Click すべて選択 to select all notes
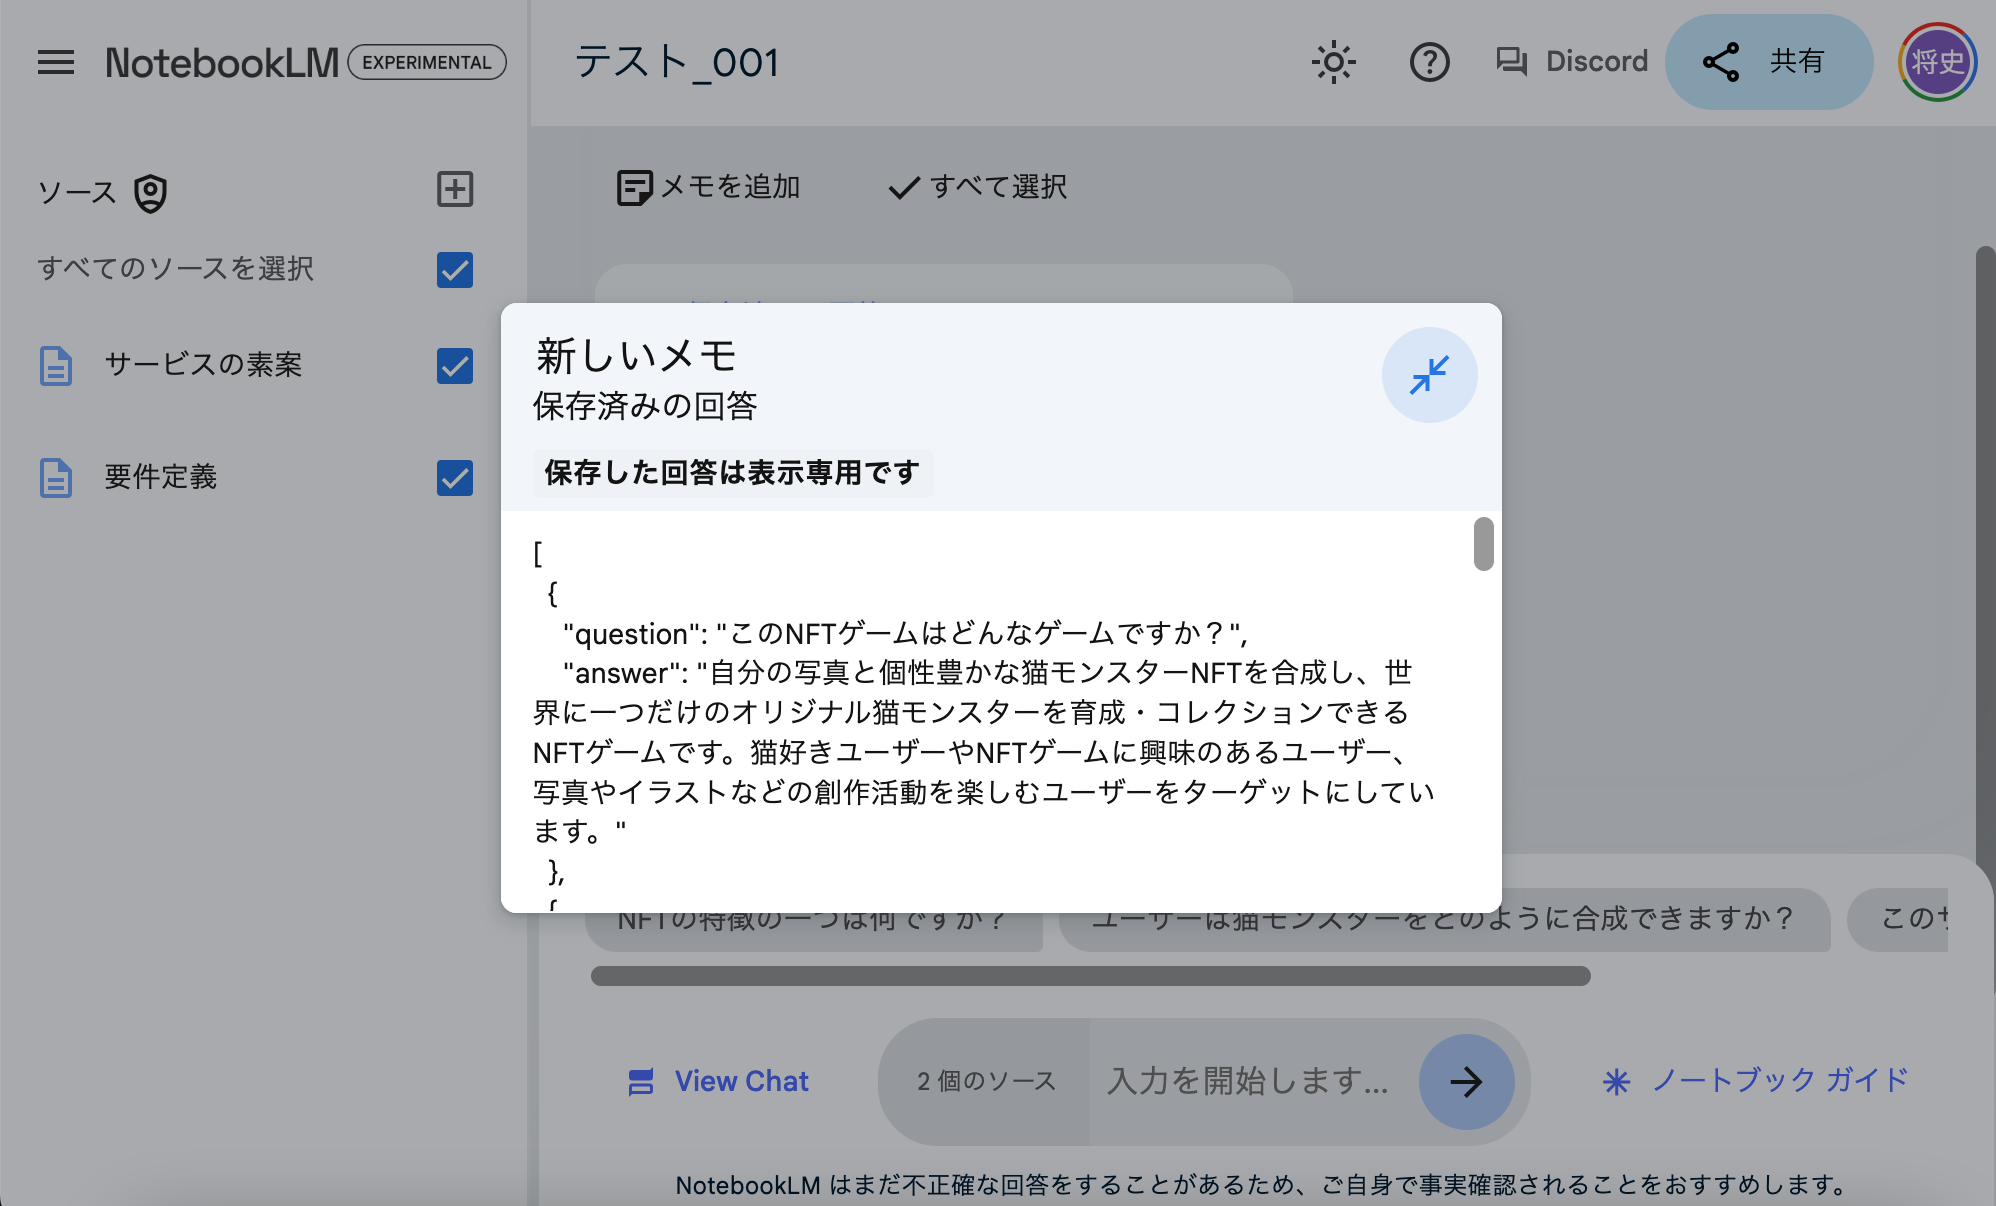This screenshot has height=1206, width=1996. click(978, 187)
